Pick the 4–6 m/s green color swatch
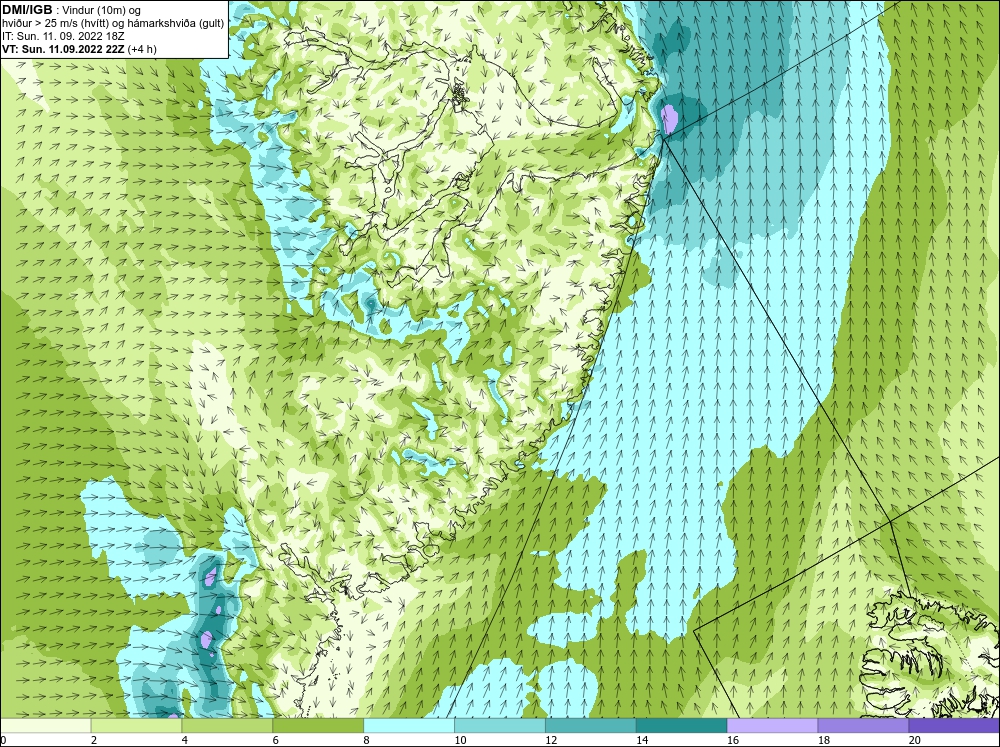1000x747 pixels. click(227, 725)
